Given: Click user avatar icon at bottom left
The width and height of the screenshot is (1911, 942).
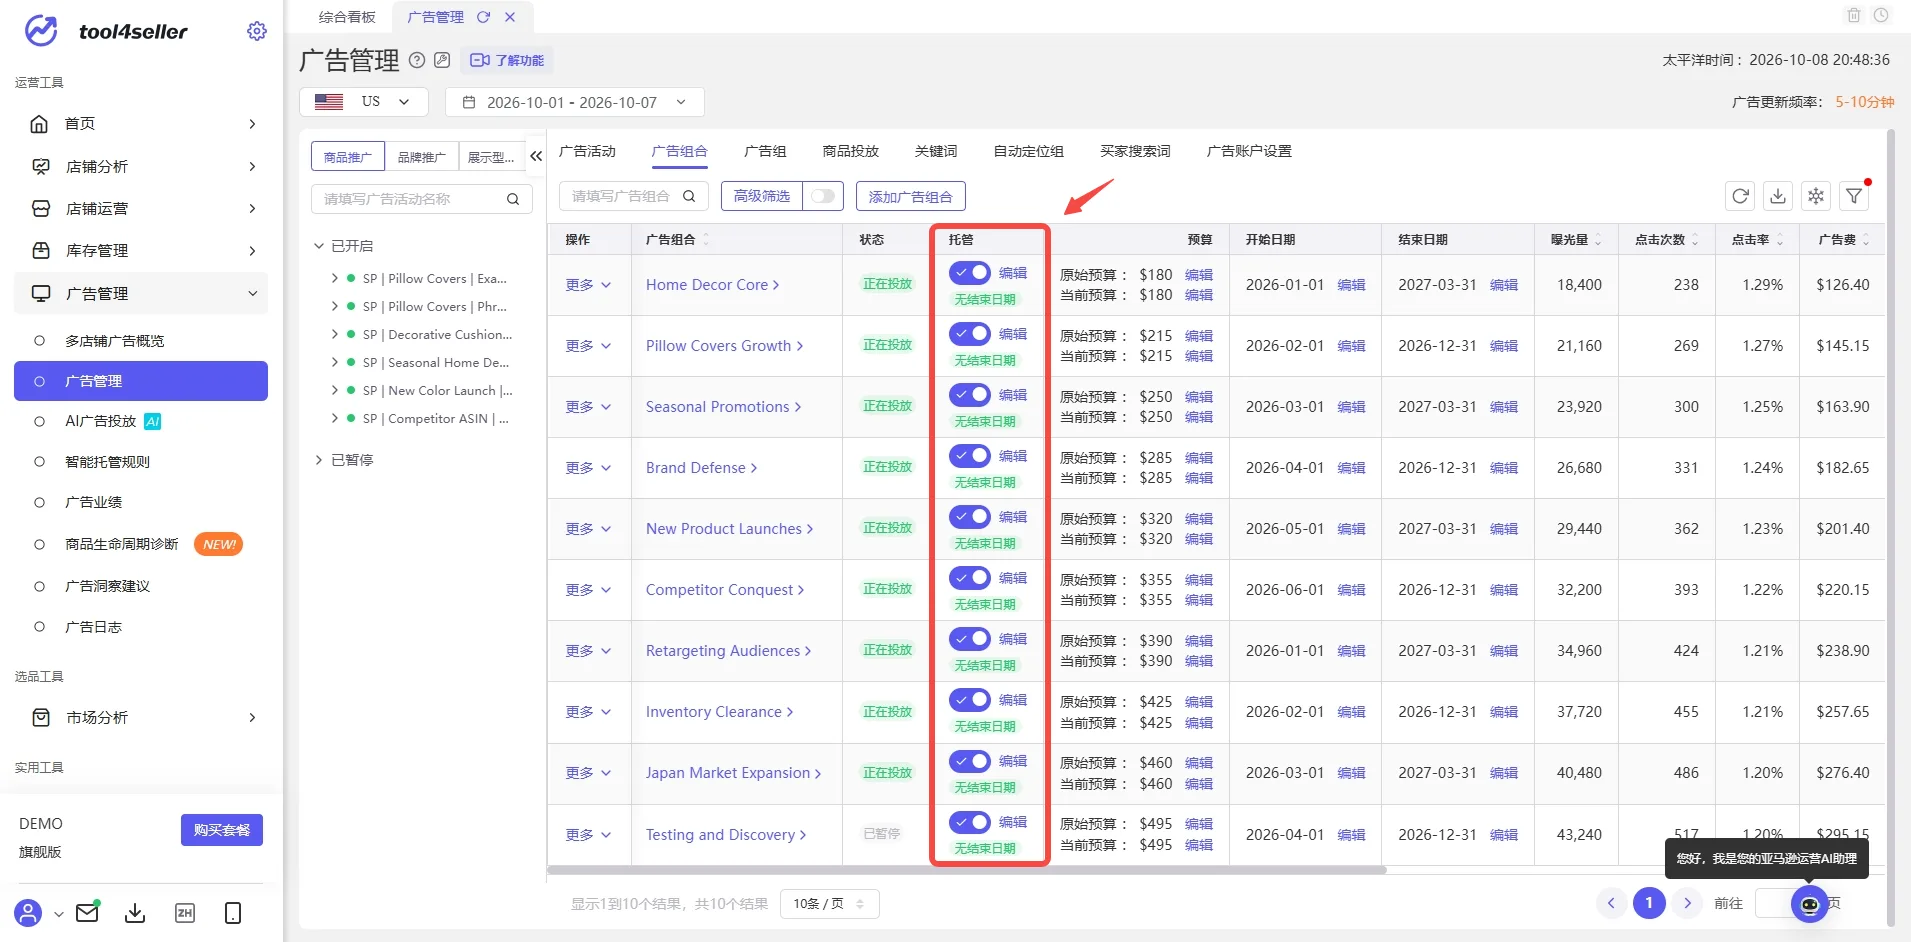Looking at the screenshot, I should (29, 913).
